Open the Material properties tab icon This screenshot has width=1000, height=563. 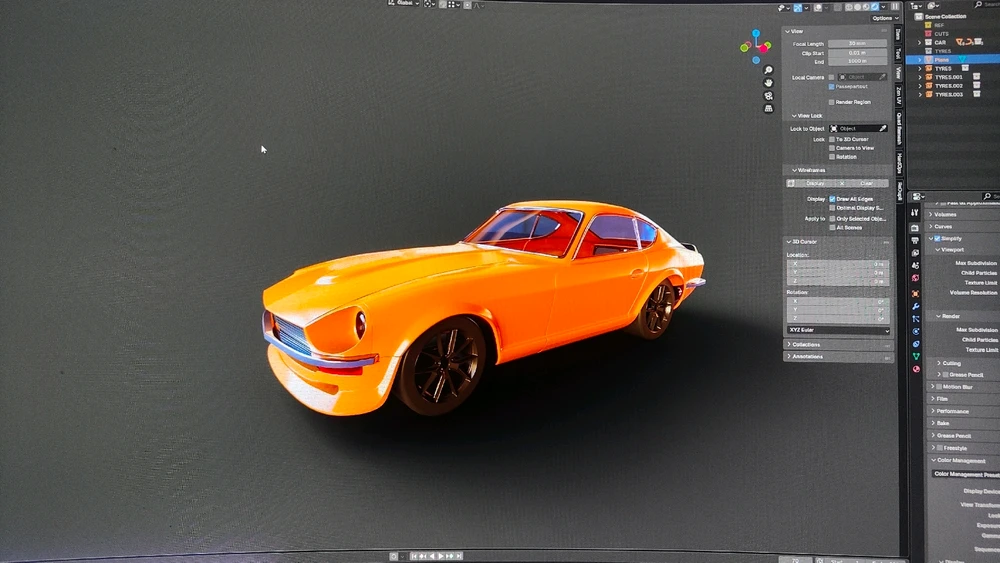tap(915, 369)
